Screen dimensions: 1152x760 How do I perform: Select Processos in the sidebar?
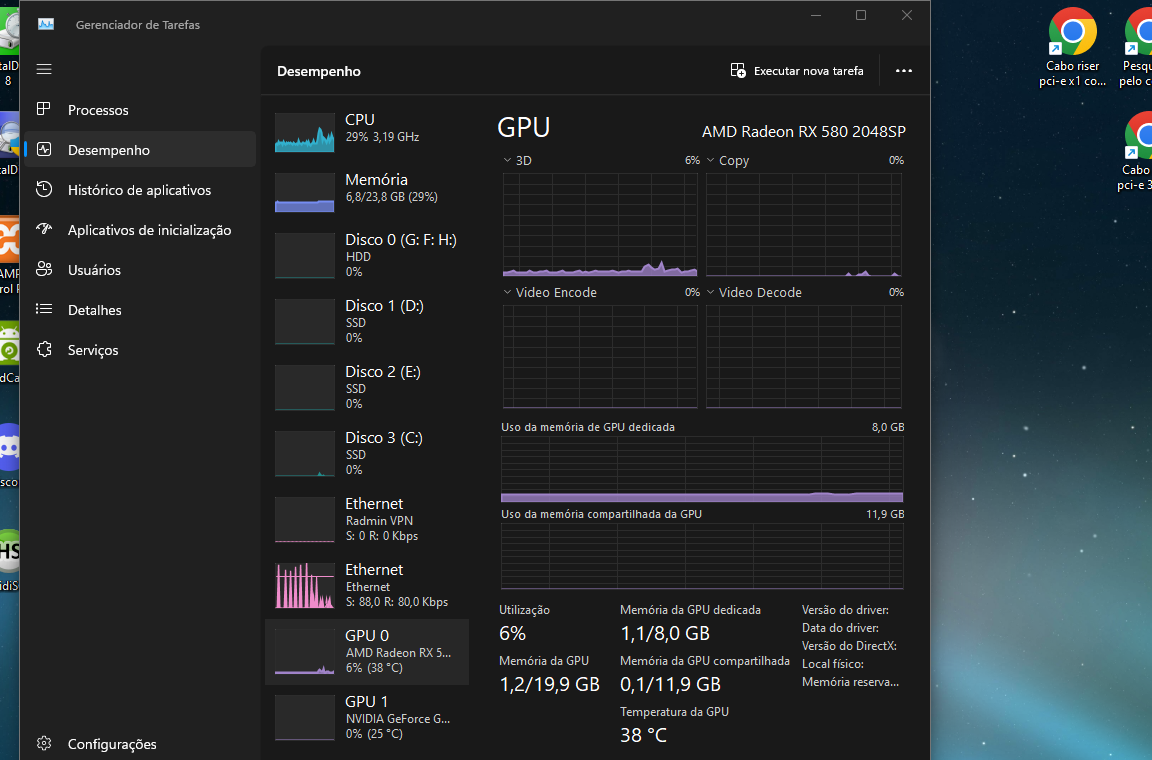click(140, 110)
